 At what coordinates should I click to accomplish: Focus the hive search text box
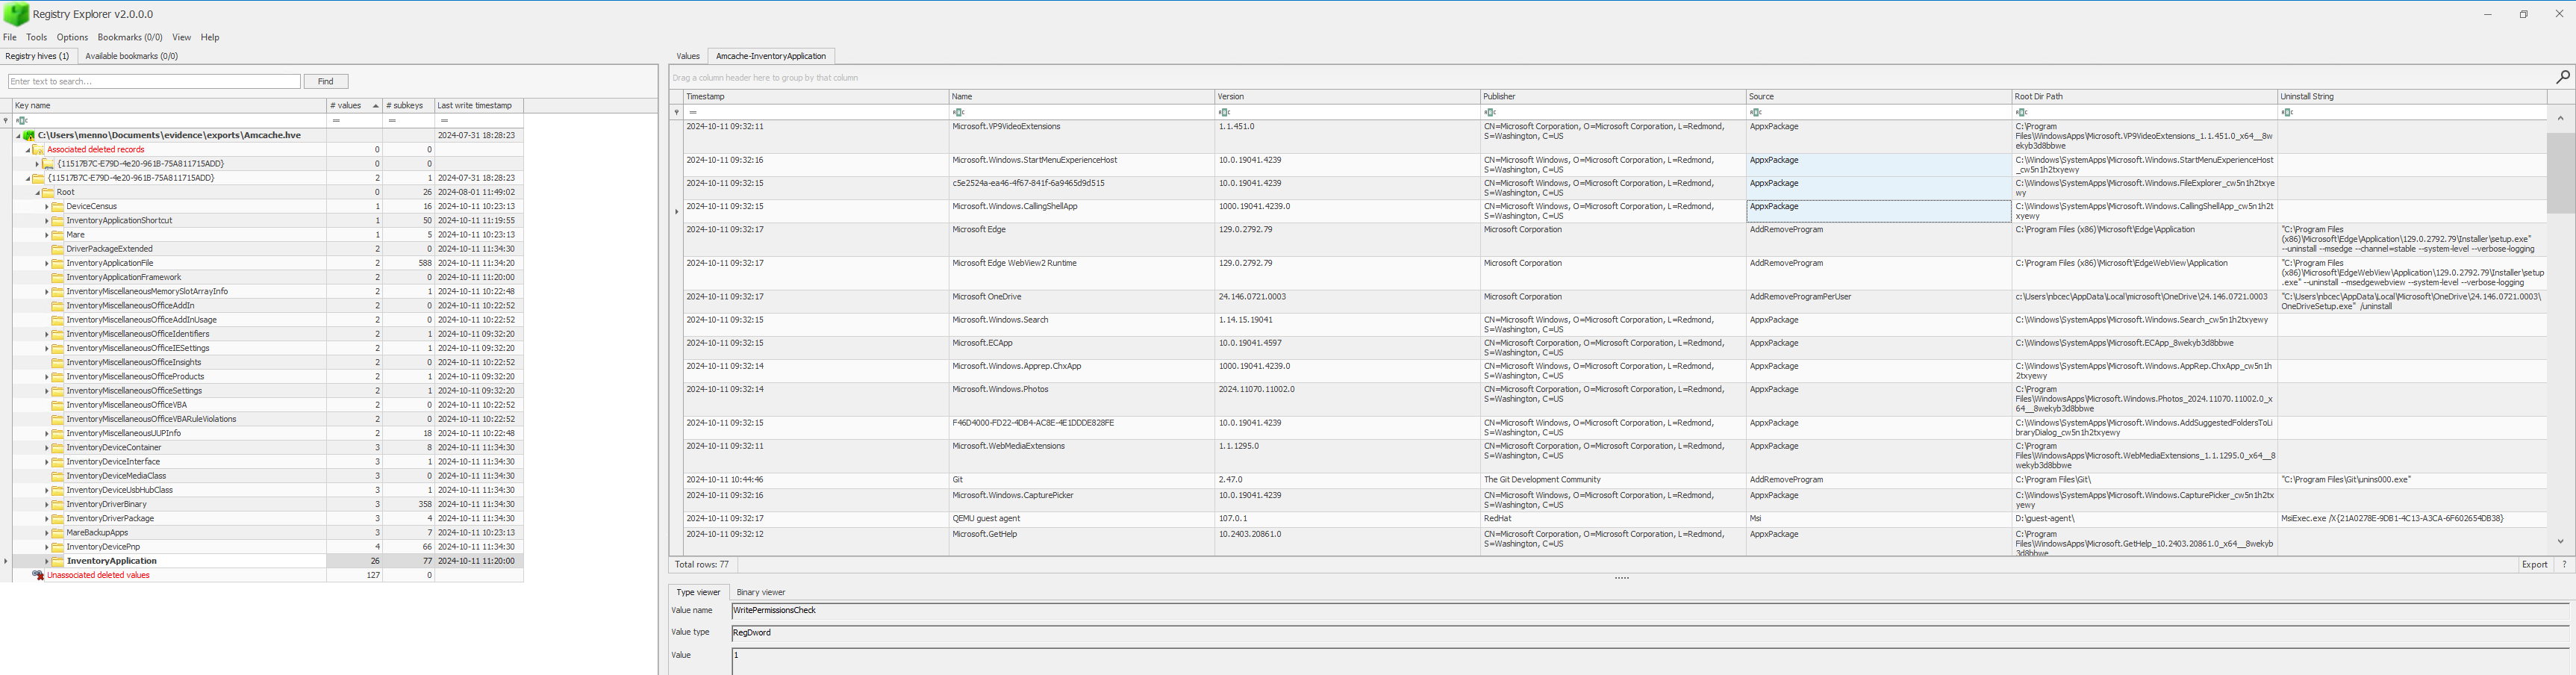click(x=154, y=81)
